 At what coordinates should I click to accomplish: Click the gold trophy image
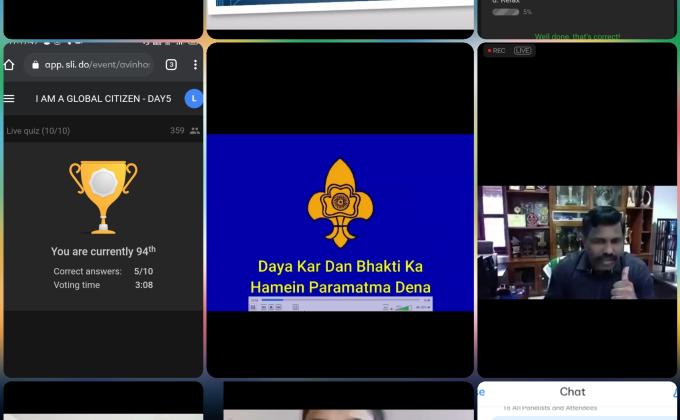pos(103,197)
